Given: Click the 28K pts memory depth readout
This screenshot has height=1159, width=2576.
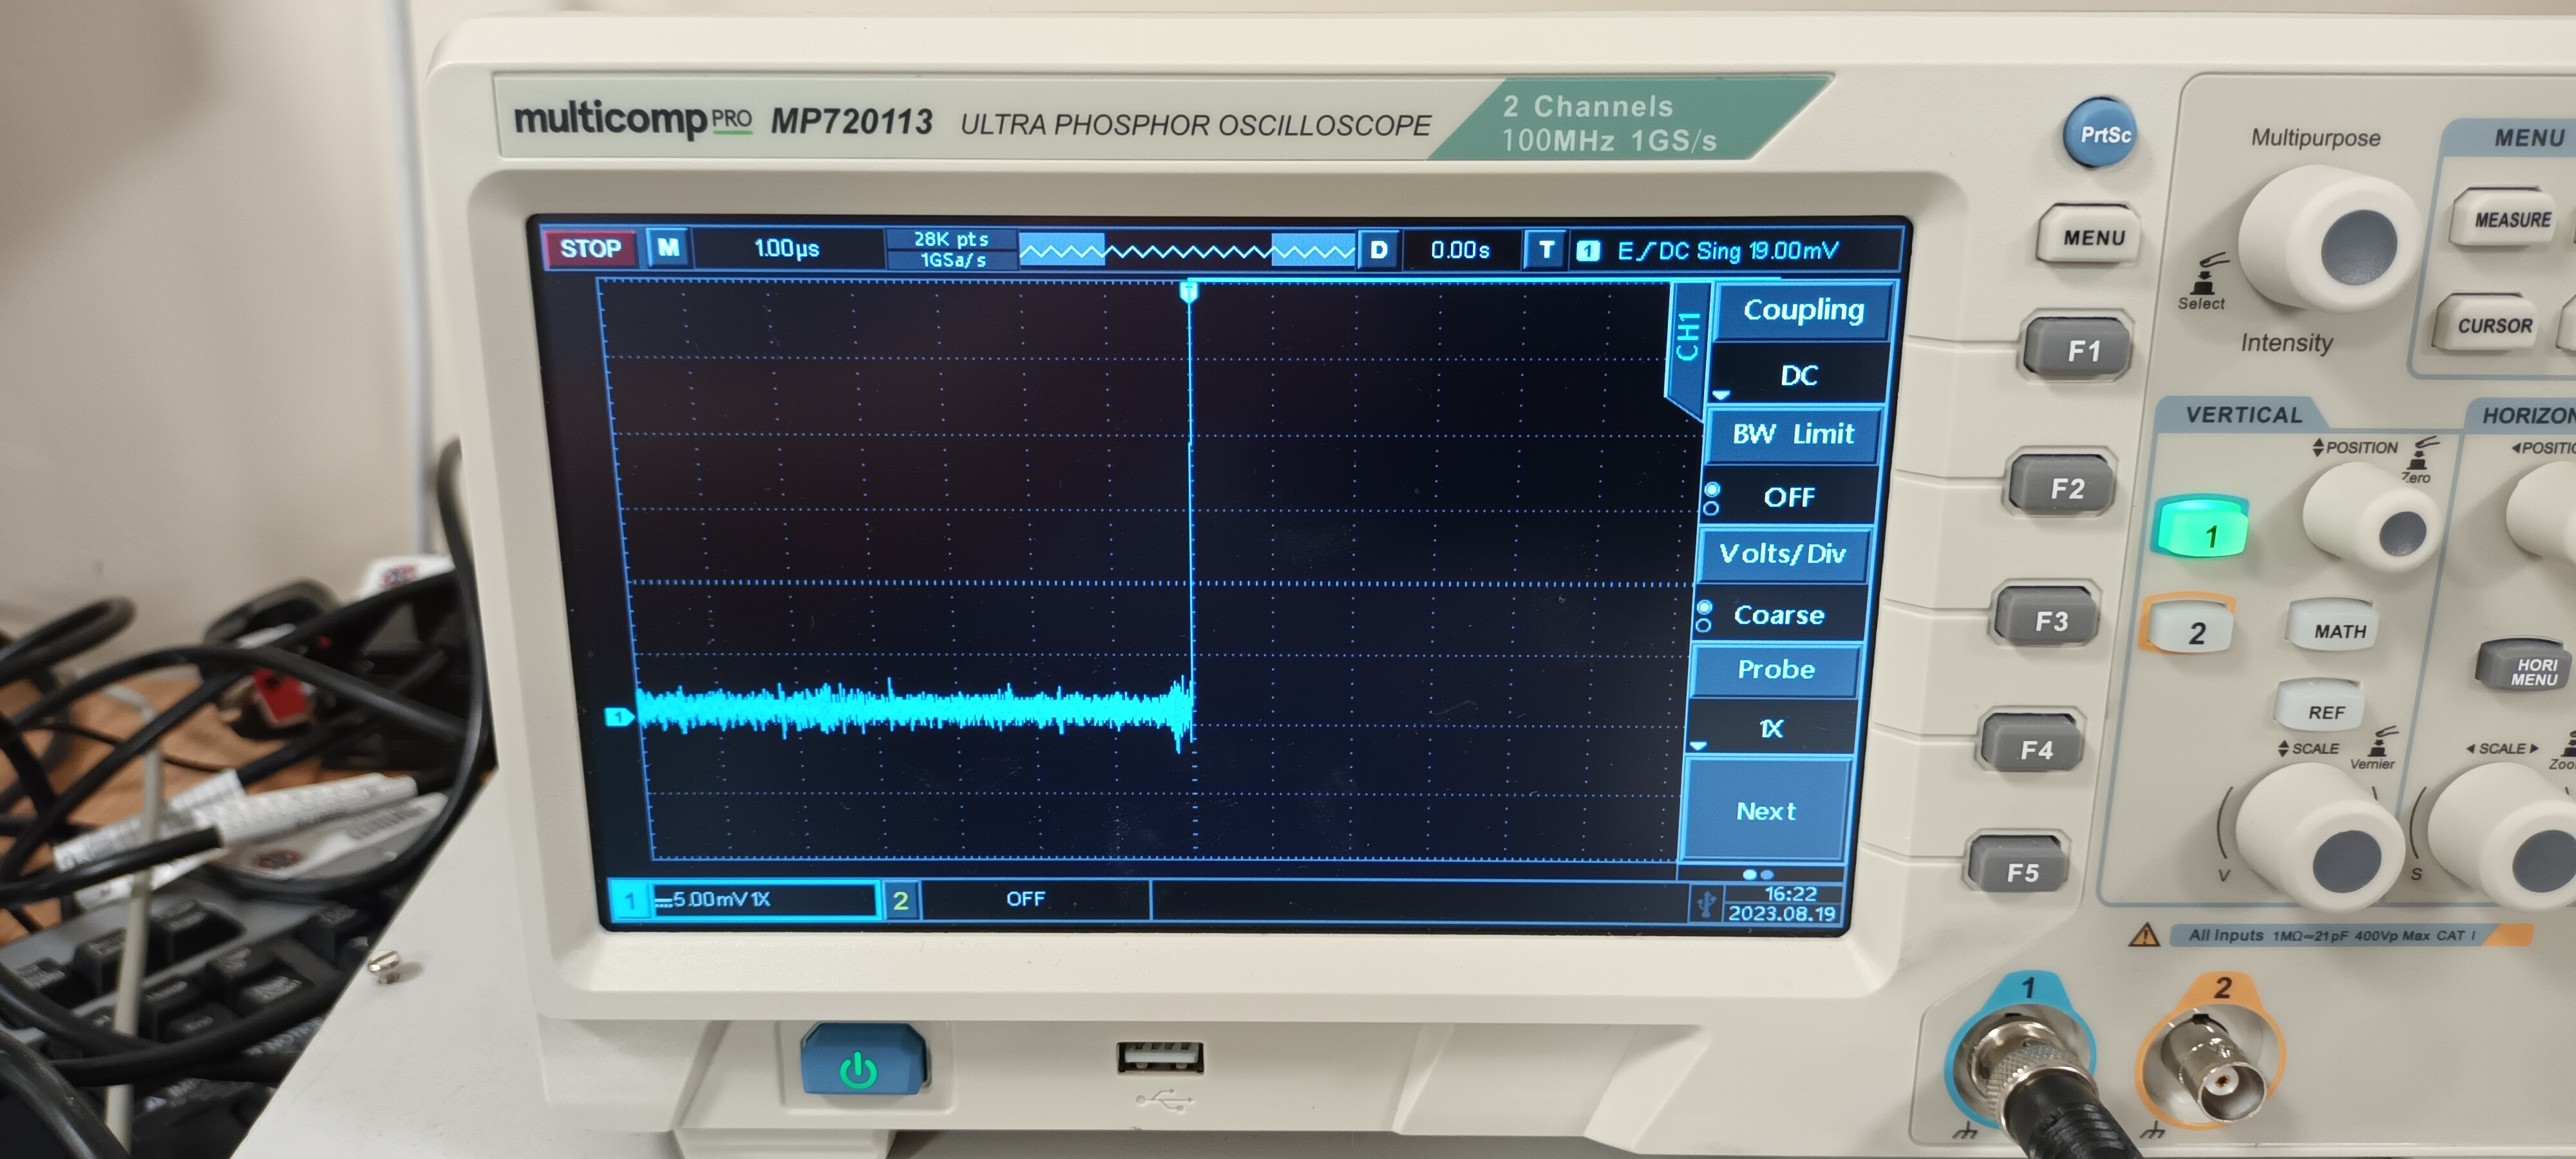Looking at the screenshot, I should (x=950, y=239).
